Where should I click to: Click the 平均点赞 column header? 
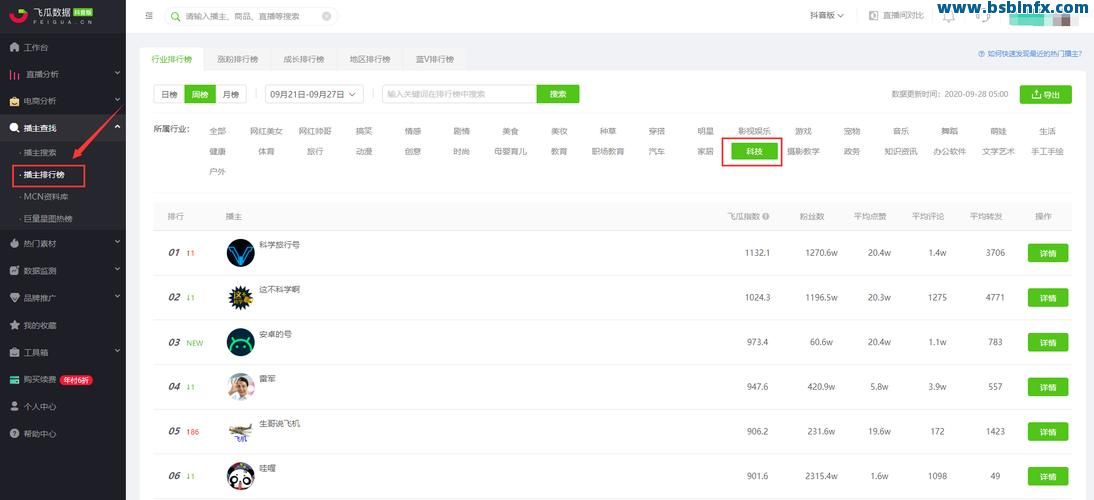870,217
